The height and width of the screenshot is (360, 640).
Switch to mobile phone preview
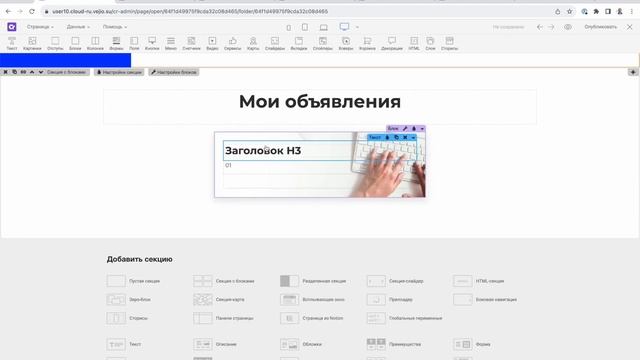pos(289,27)
